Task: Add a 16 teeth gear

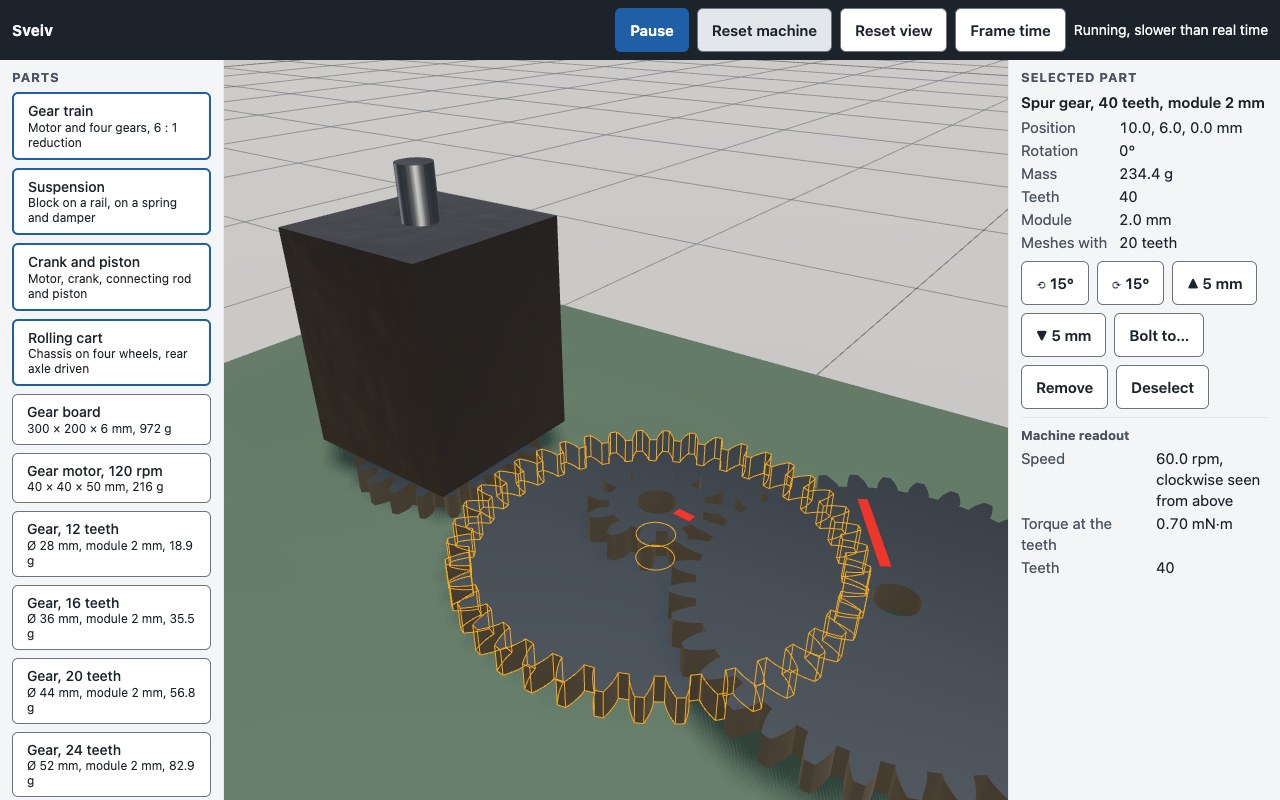Action: 111,618
